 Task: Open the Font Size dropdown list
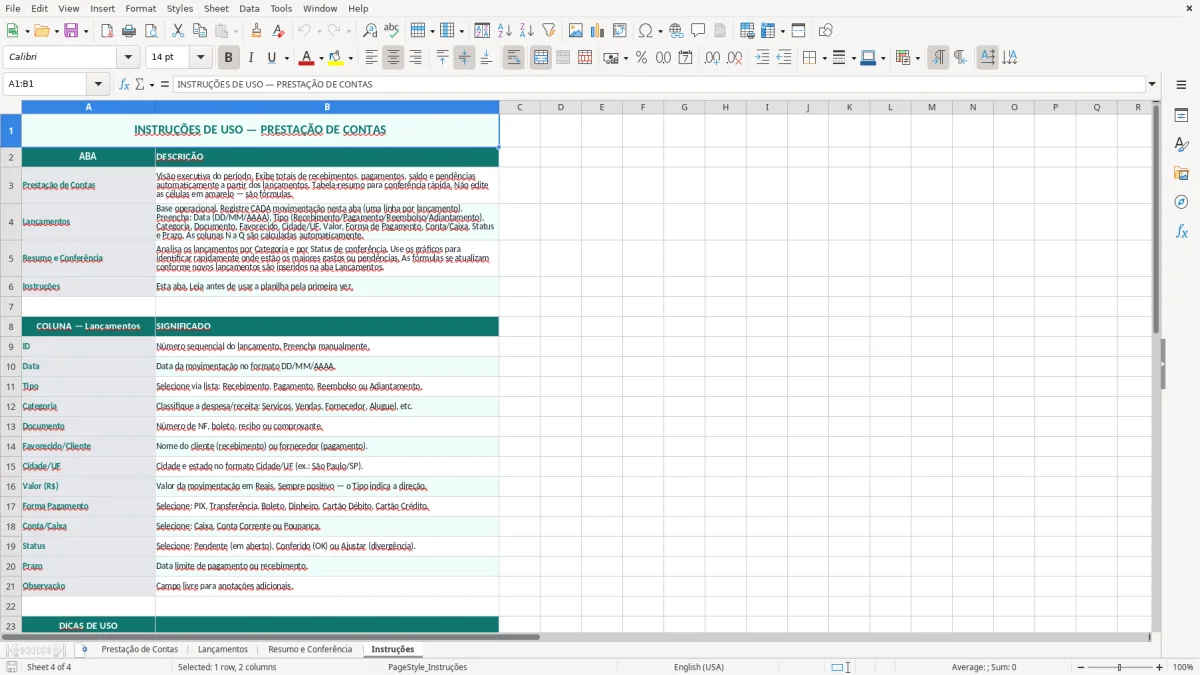(x=201, y=58)
